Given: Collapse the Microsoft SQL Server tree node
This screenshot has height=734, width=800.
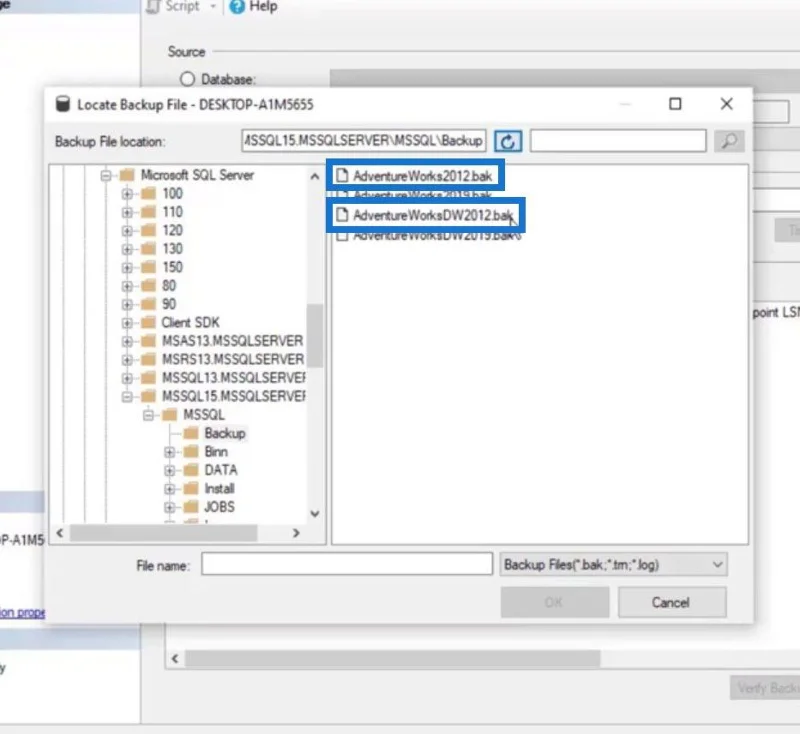Looking at the screenshot, I should 106,176.
